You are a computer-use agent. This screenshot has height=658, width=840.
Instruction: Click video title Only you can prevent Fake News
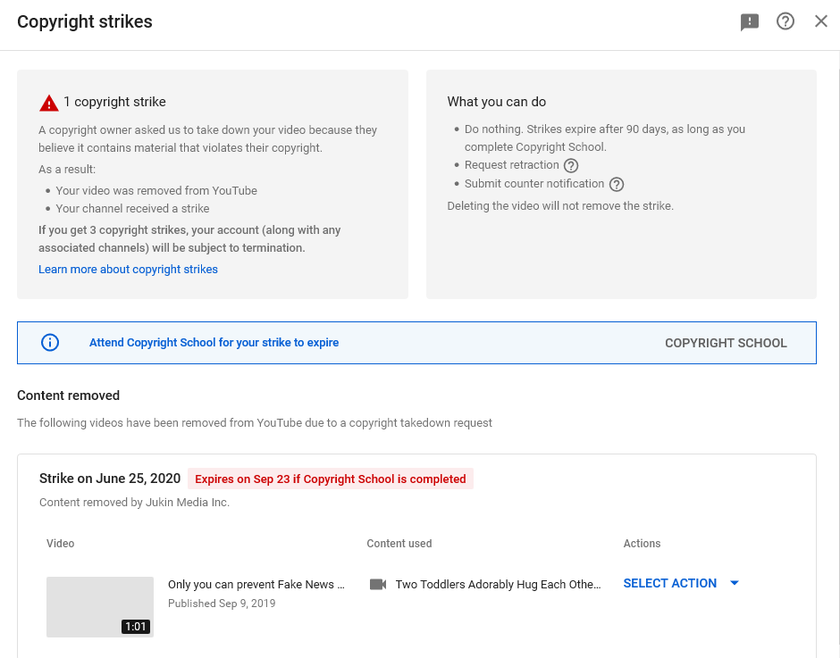click(x=256, y=584)
